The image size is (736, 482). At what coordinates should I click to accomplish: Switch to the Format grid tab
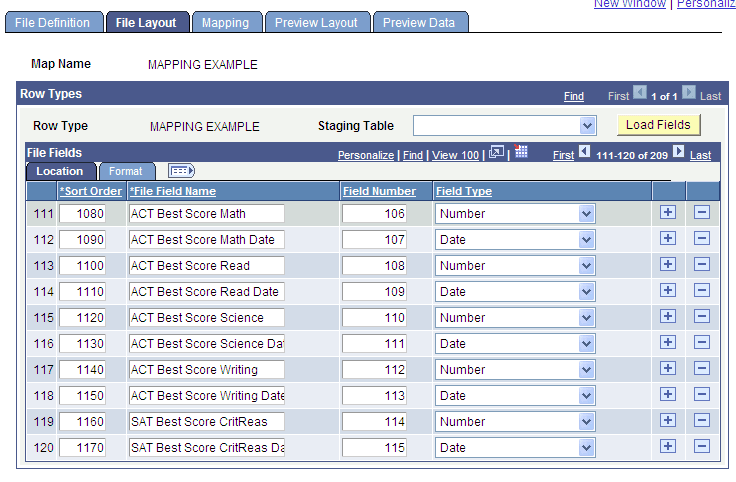(126, 171)
